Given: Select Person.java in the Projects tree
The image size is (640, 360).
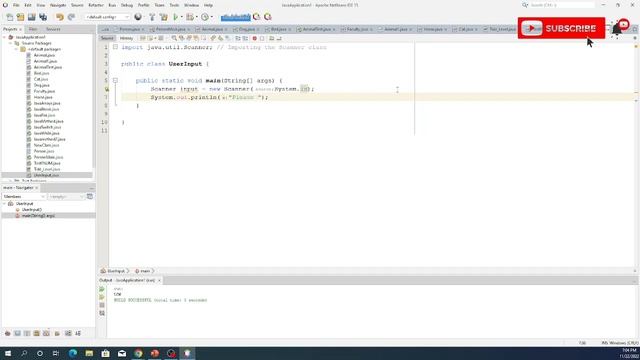Looking at the screenshot, I should tap(44, 151).
